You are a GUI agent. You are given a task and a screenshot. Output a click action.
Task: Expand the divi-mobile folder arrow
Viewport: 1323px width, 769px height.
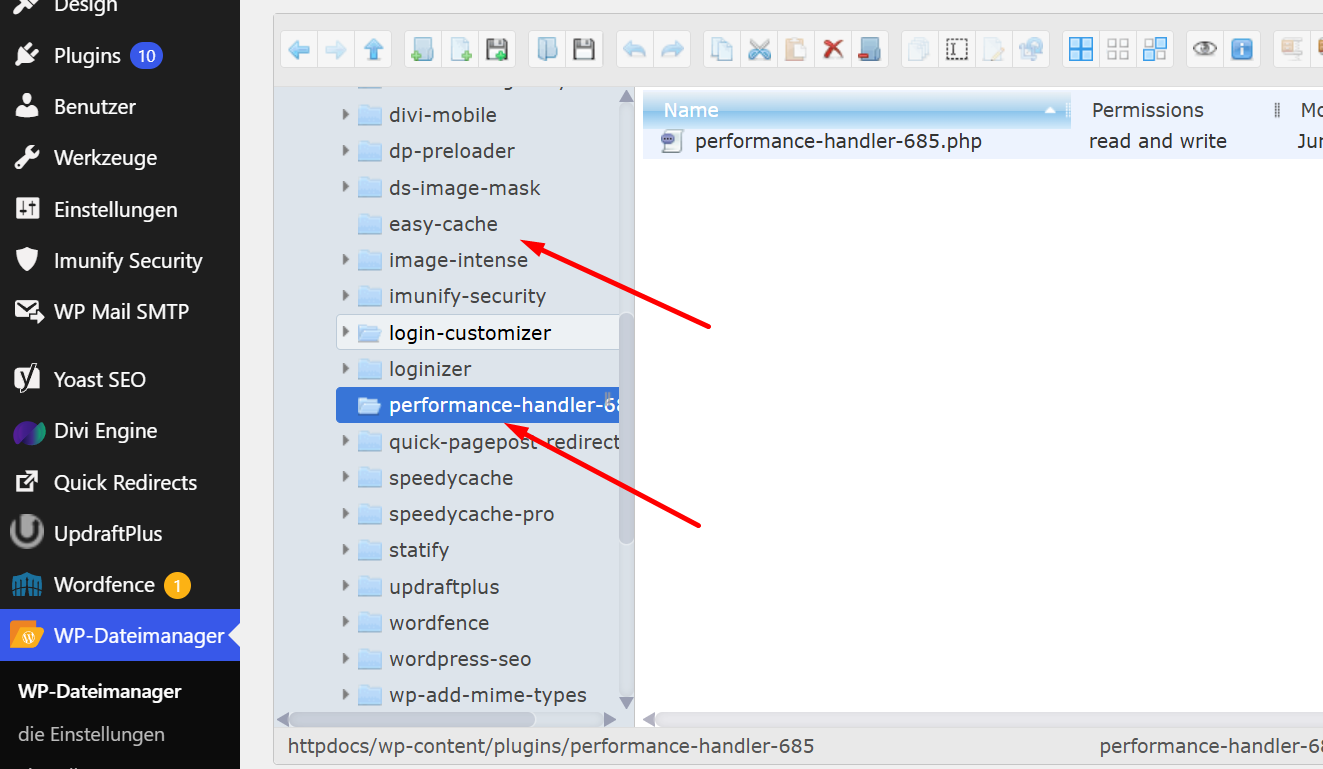pos(346,115)
